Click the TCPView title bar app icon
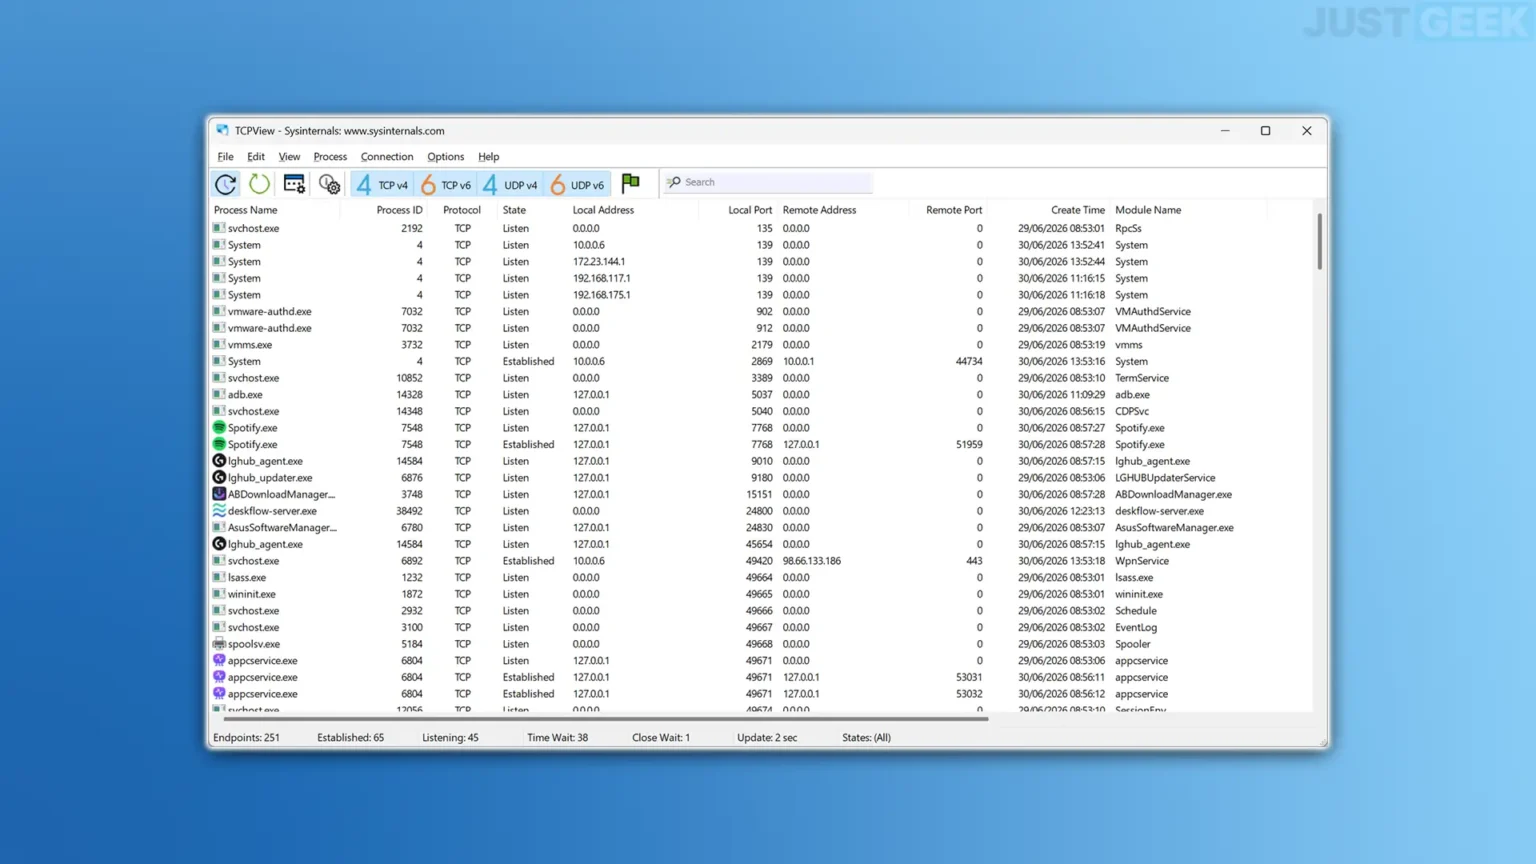Viewport: 1536px width, 864px height. click(x=222, y=131)
